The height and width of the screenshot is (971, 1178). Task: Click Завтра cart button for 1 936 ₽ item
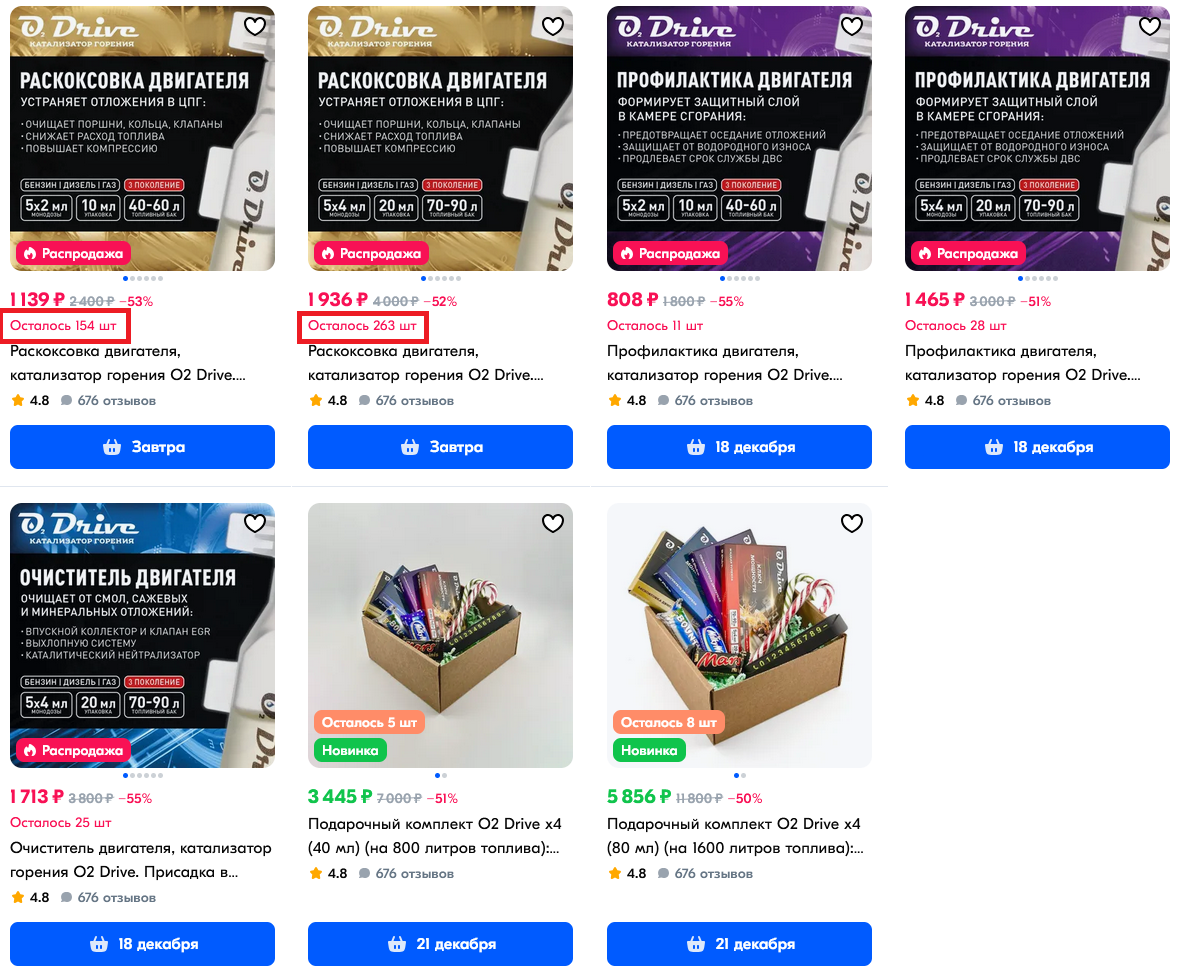pos(440,447)
